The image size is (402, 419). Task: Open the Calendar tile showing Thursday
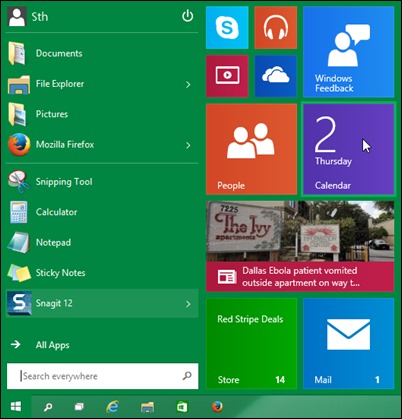348,149
